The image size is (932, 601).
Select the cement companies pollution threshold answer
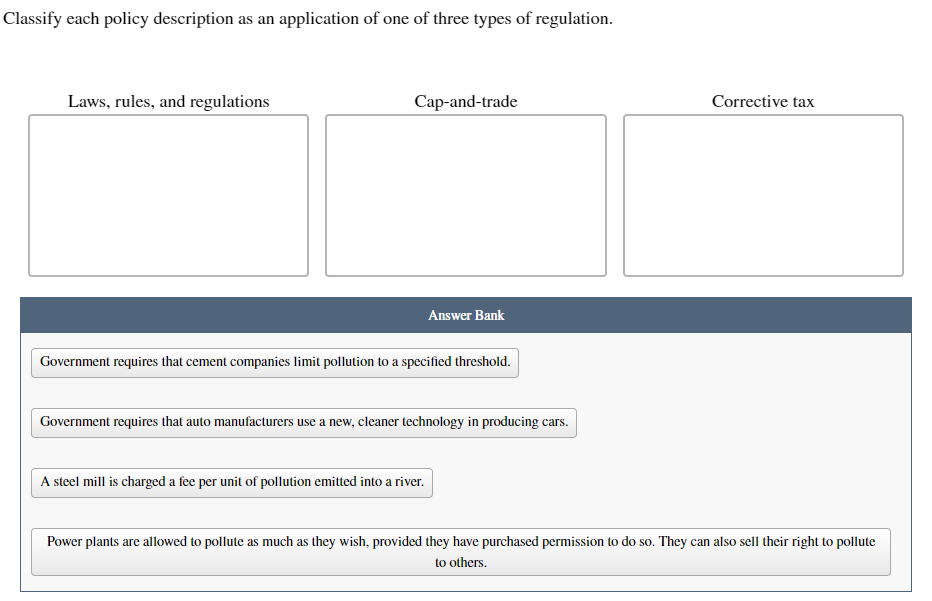pos(274,362)
